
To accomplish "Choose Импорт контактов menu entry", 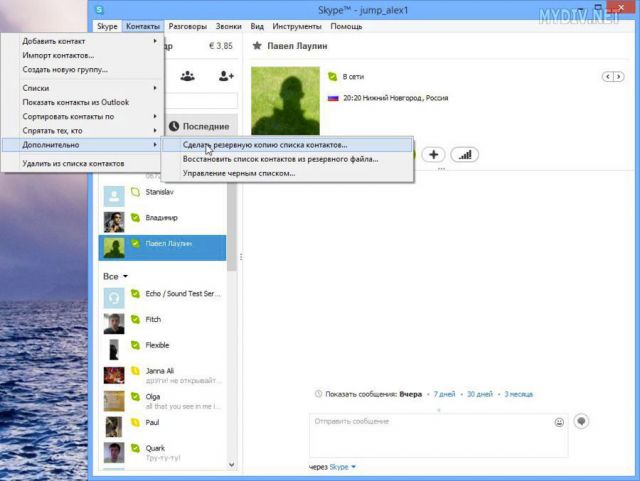I will 82,55.
